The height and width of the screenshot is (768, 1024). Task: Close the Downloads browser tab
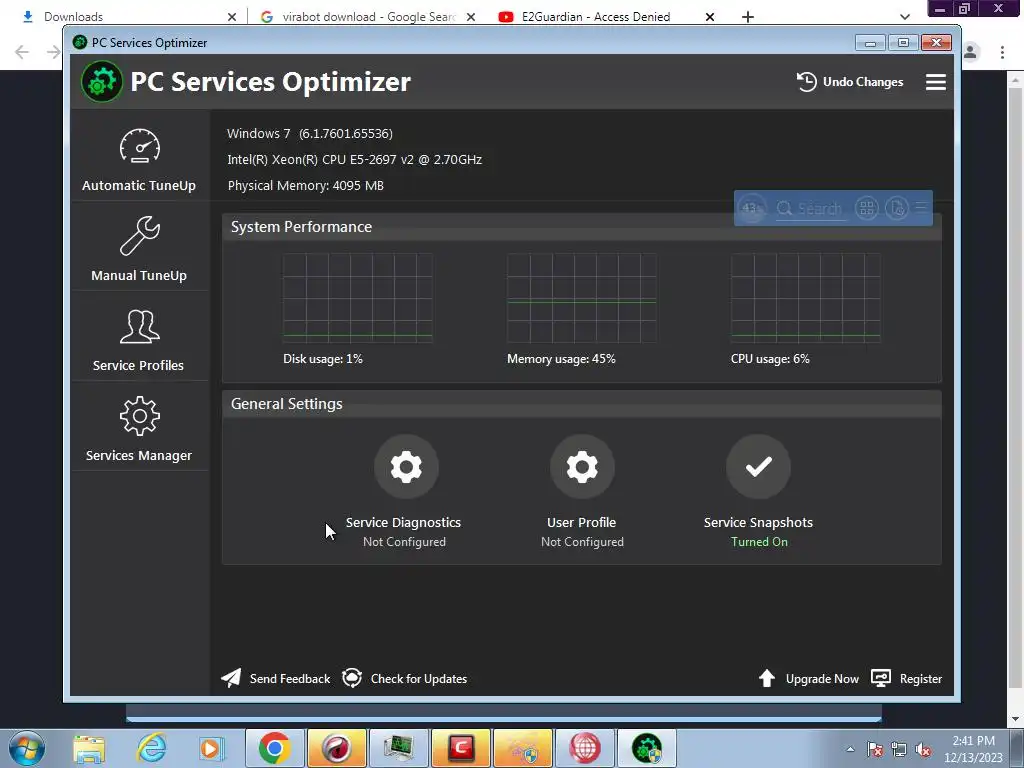click(x=232, y=17)
